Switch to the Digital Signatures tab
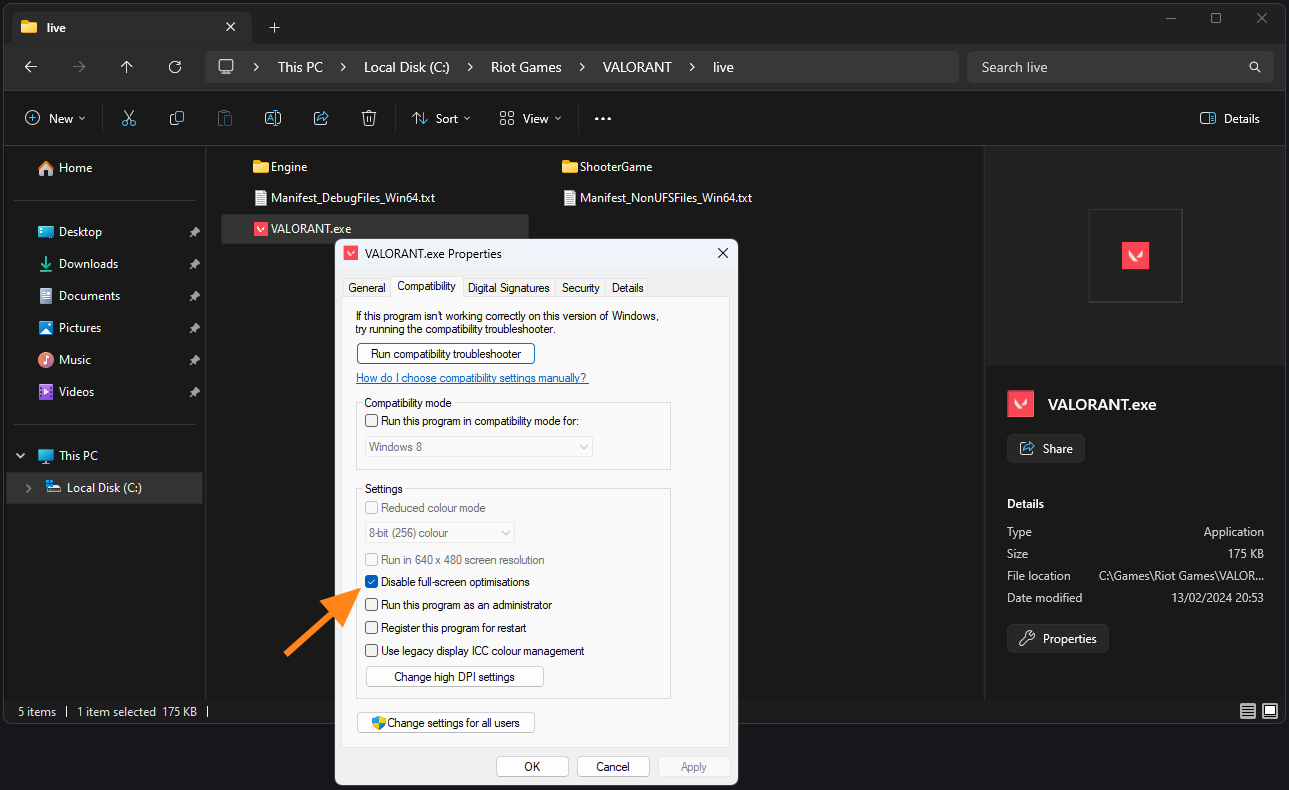 tap(508, 288)
